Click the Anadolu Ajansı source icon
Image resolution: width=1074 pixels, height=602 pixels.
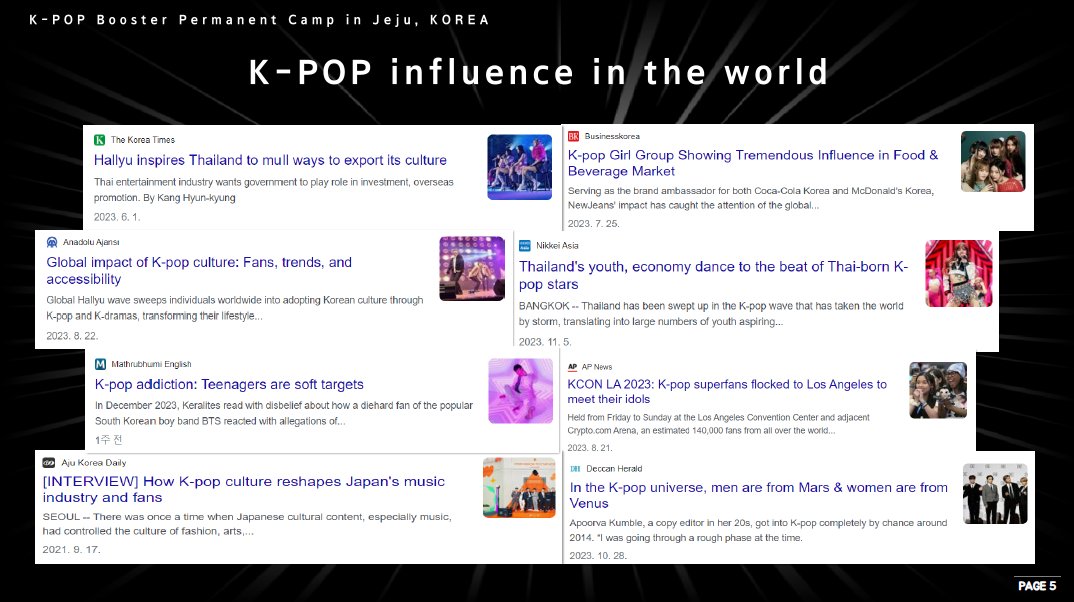coord(52,242)
